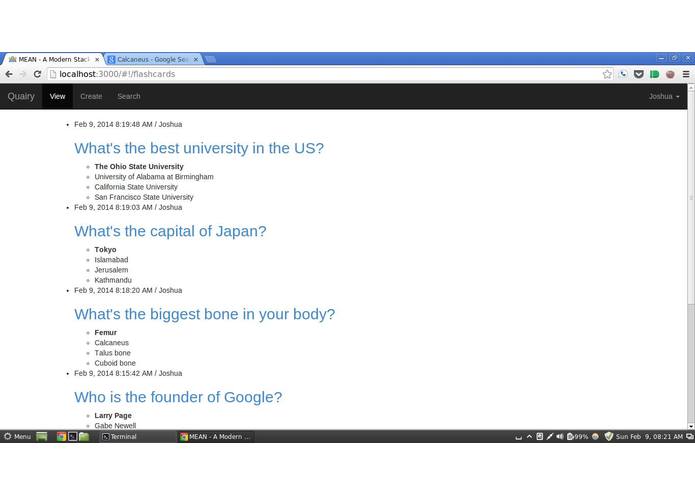695x494 pixels.
Task: Click the removable drive tray icon
Action: pyautogui.click(x=518, y=437)
